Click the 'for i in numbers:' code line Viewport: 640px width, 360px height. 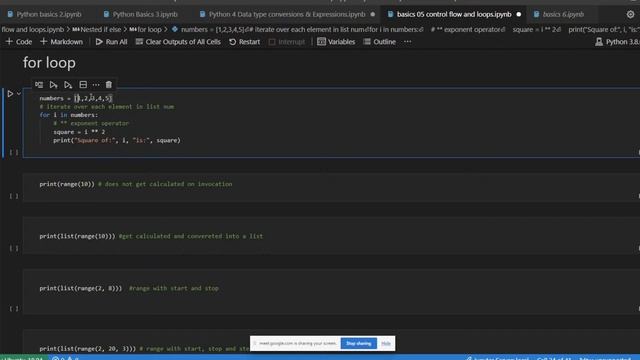tap(69, 115)
